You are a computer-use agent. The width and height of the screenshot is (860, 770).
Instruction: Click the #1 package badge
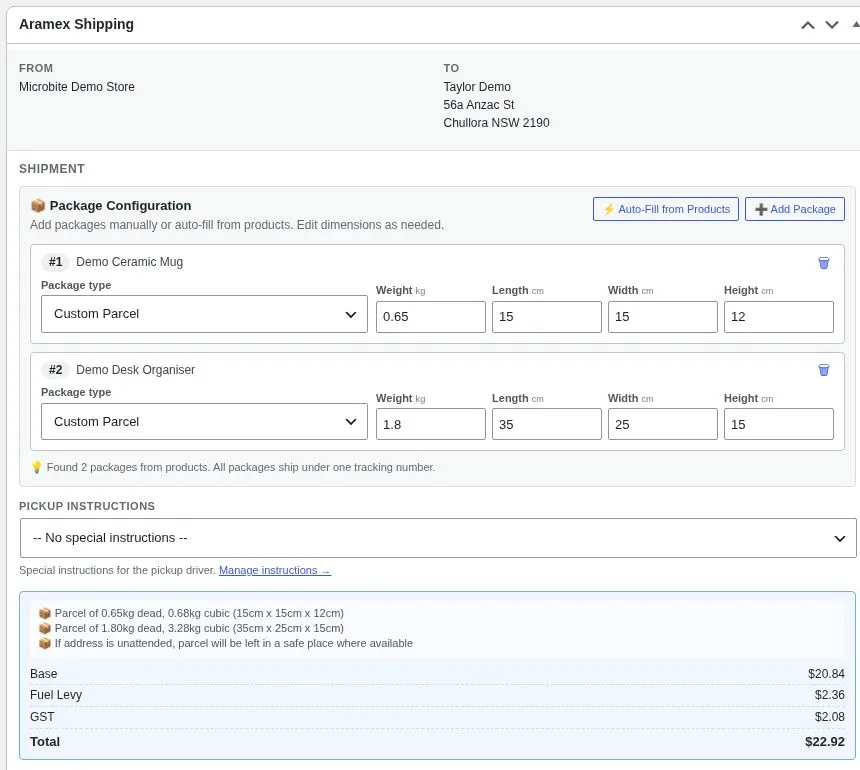tap(55, 262)
